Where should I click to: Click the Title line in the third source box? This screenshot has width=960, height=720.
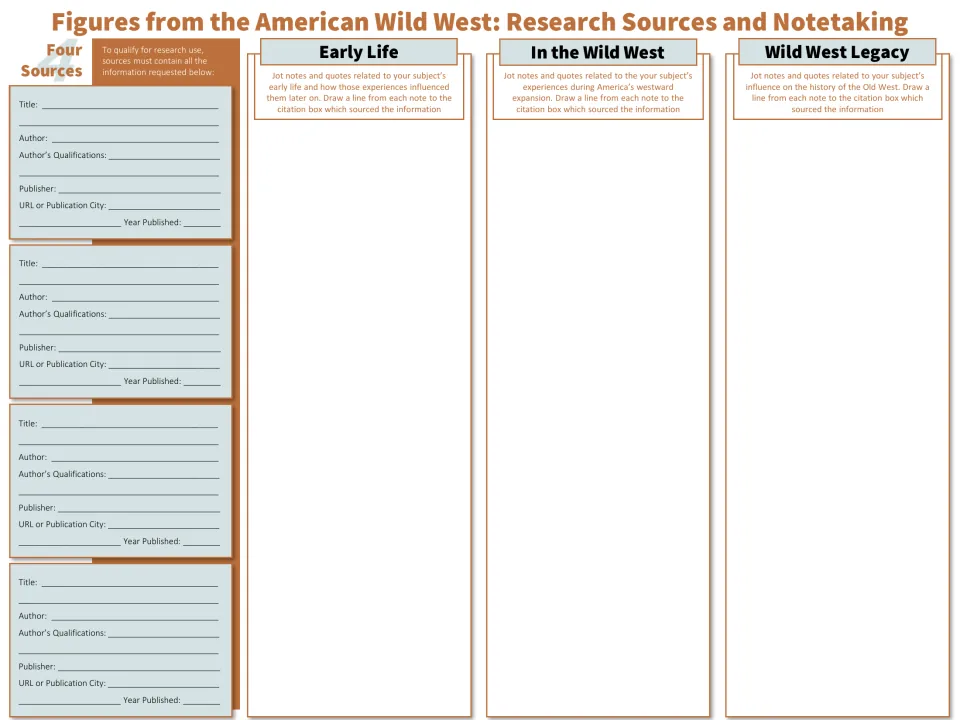tap(130, 424)
